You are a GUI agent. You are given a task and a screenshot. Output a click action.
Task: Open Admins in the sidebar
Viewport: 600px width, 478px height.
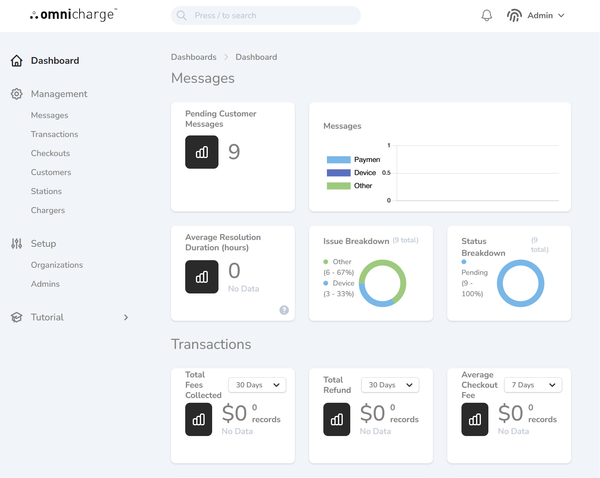(x=45, y=284)
